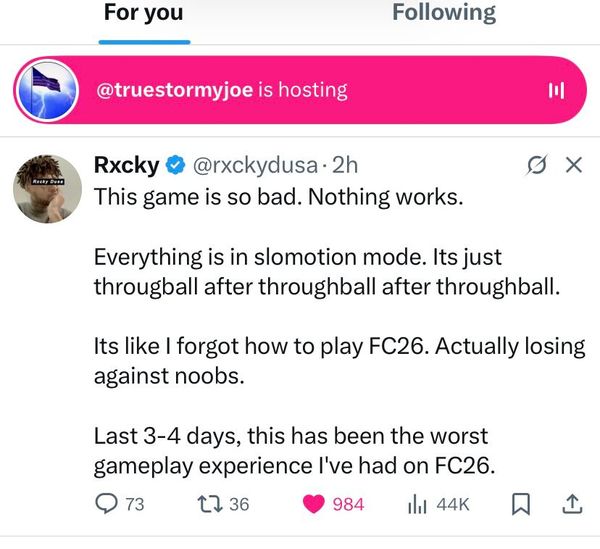Click the audio level bars in the Spaces banner

point(557,91)
